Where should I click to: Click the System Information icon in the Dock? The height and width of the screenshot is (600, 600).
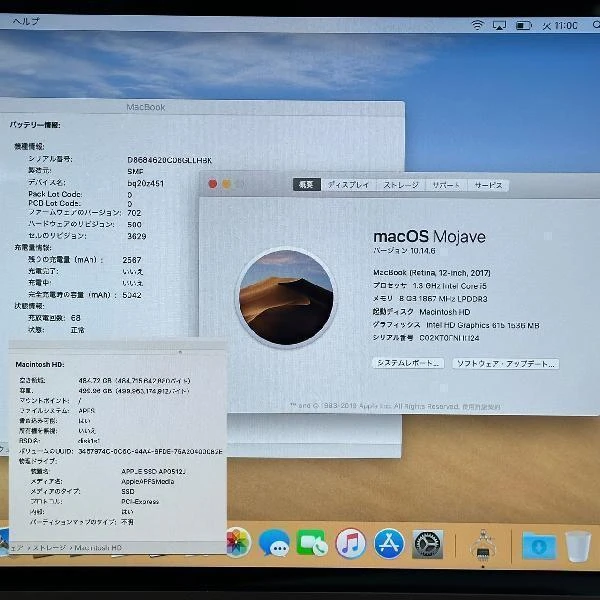[483, 545]
